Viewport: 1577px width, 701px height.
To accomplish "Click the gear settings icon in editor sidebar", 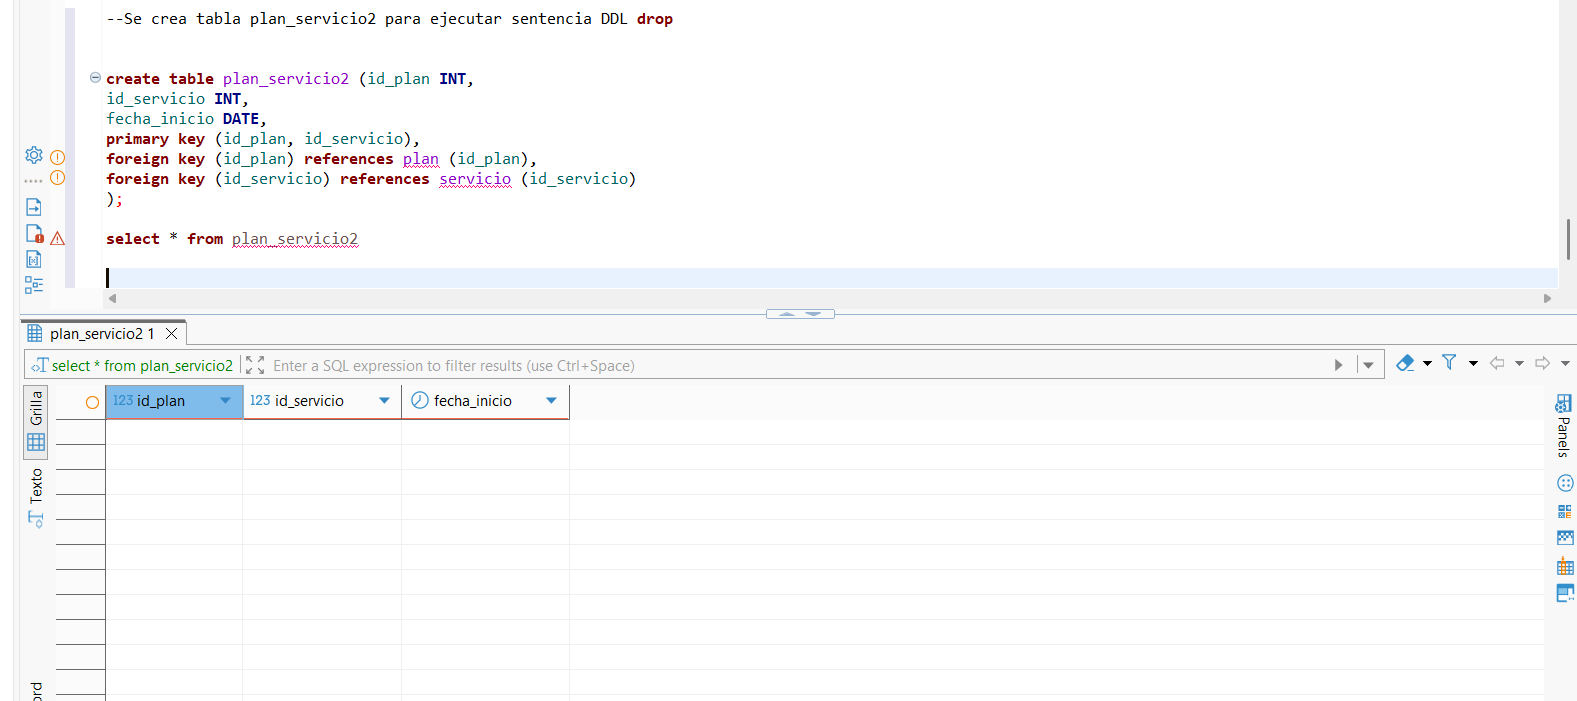I will coord(34,155).
